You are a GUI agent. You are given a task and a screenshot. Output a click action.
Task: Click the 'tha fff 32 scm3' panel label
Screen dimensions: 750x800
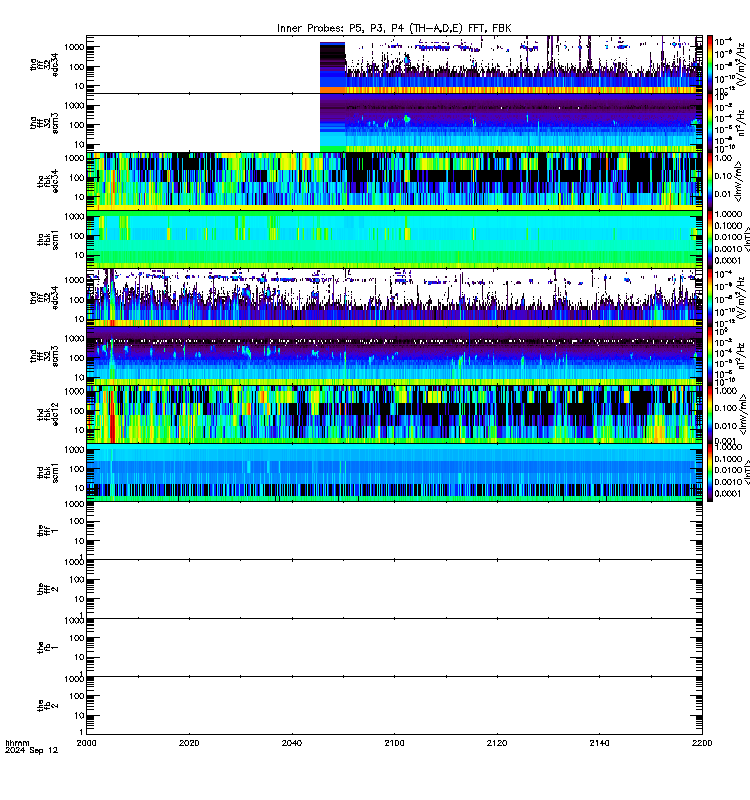(44, 123)
